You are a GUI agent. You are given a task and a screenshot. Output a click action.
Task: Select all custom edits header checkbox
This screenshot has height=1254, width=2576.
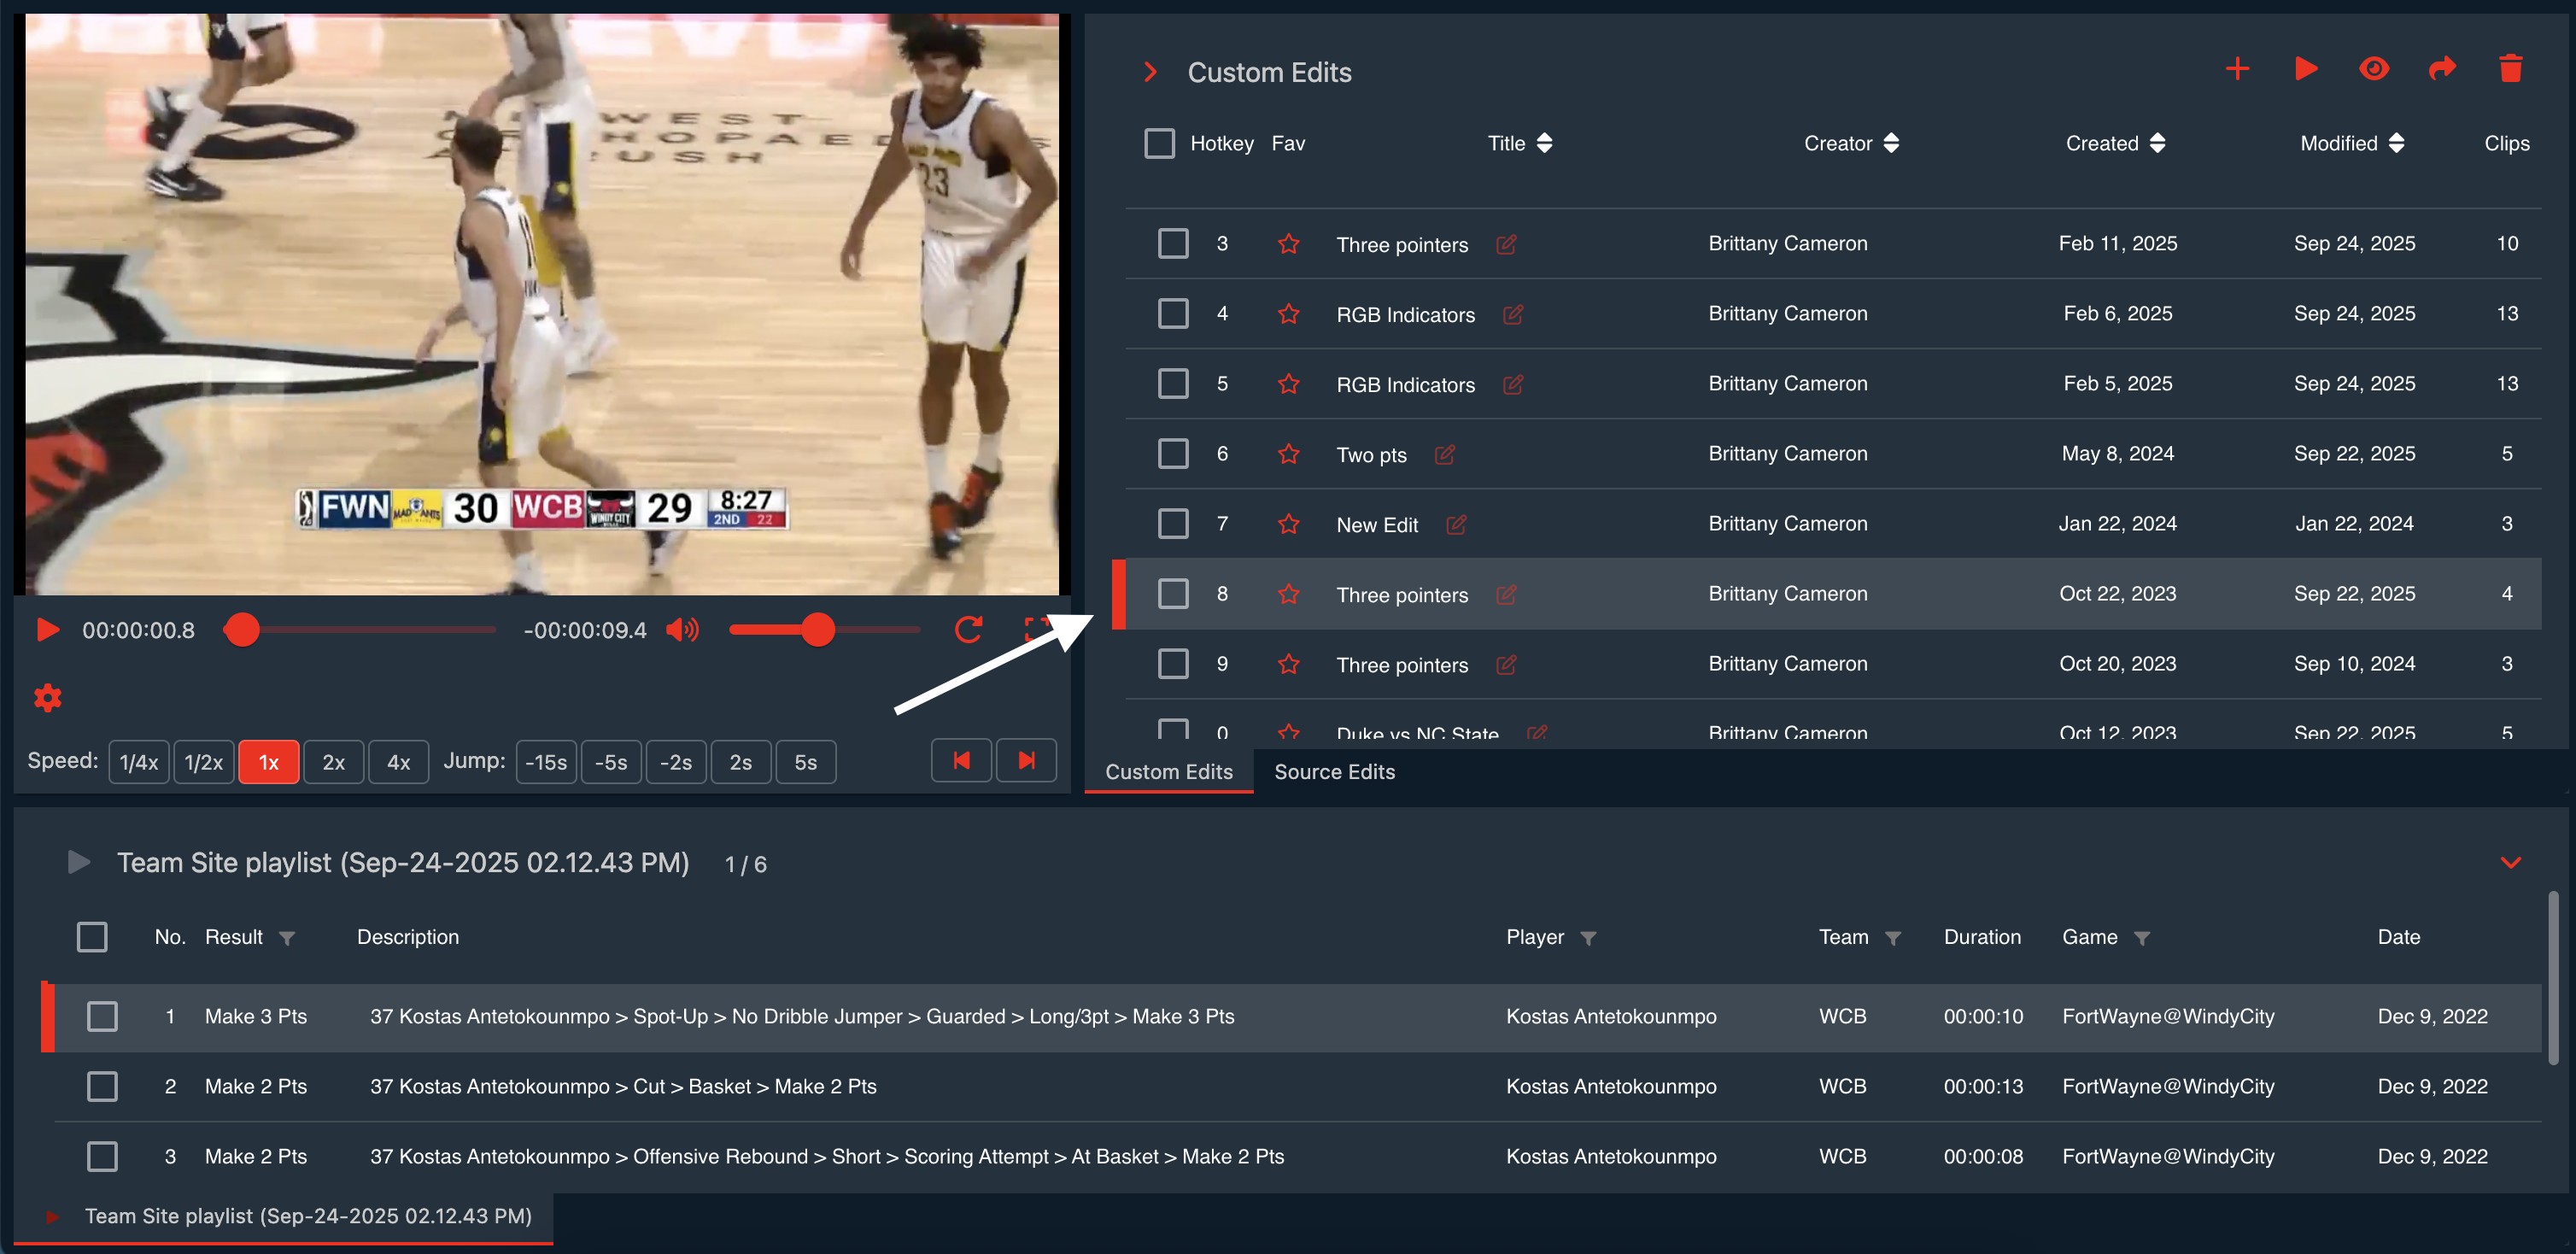(1159, 144)
